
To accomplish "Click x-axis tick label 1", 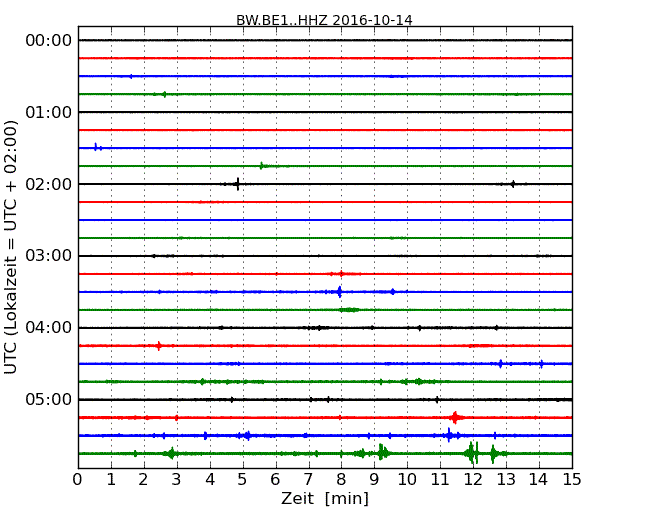I will coord(111,479).
